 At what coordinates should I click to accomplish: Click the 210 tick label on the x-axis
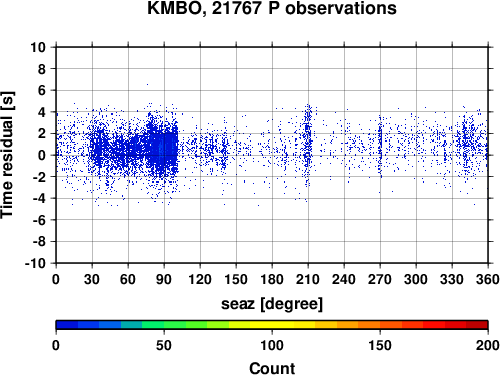[308, 279]
